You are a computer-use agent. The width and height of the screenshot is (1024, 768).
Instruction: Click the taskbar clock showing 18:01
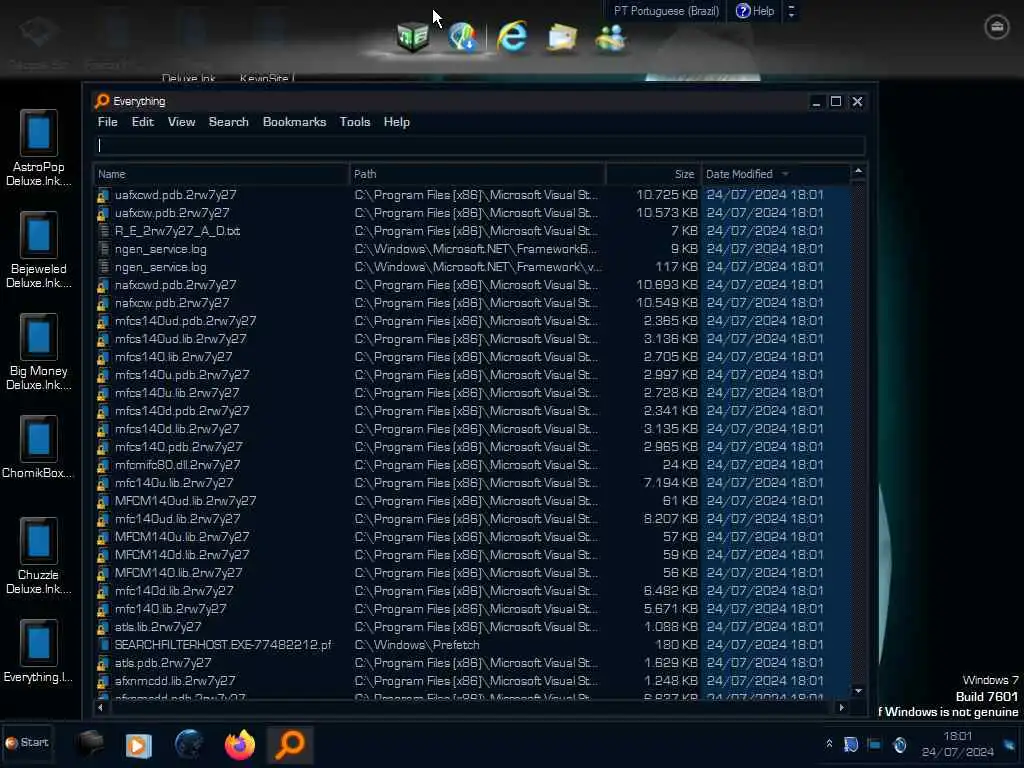pos(957,744)
